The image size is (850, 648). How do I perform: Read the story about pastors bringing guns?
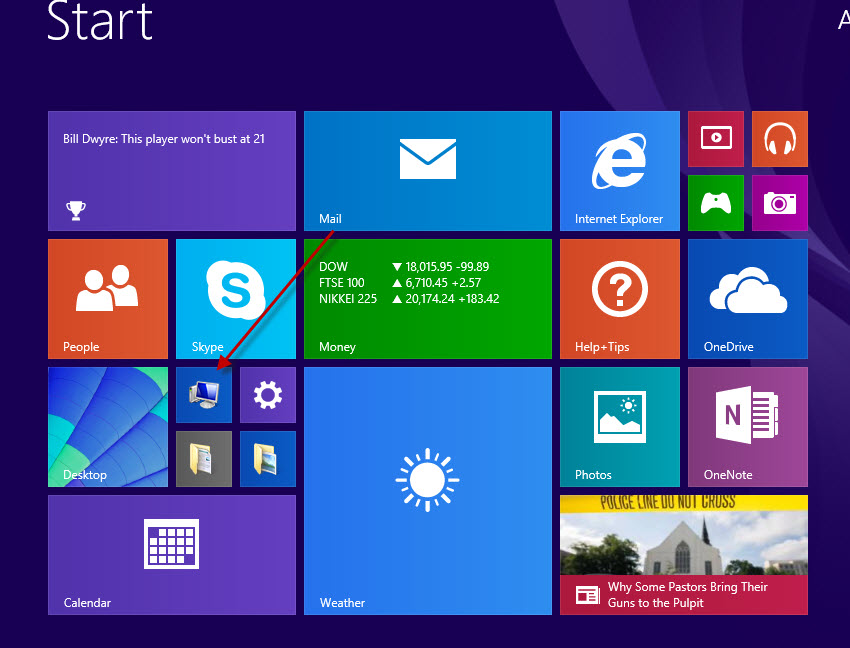[683, 554]
